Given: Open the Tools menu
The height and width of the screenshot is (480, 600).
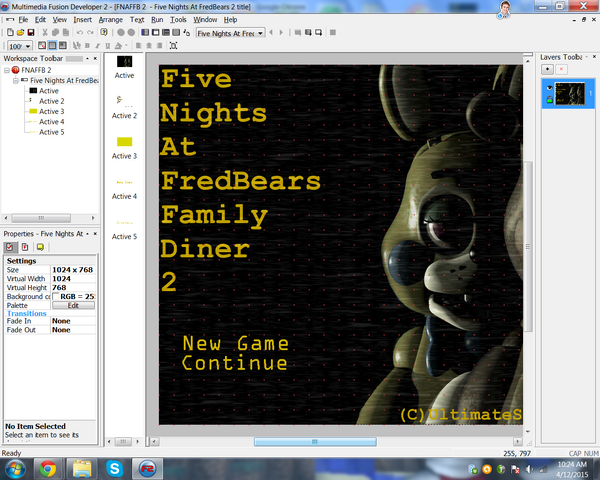Looking at the screenshot, I should coord(178,20).
